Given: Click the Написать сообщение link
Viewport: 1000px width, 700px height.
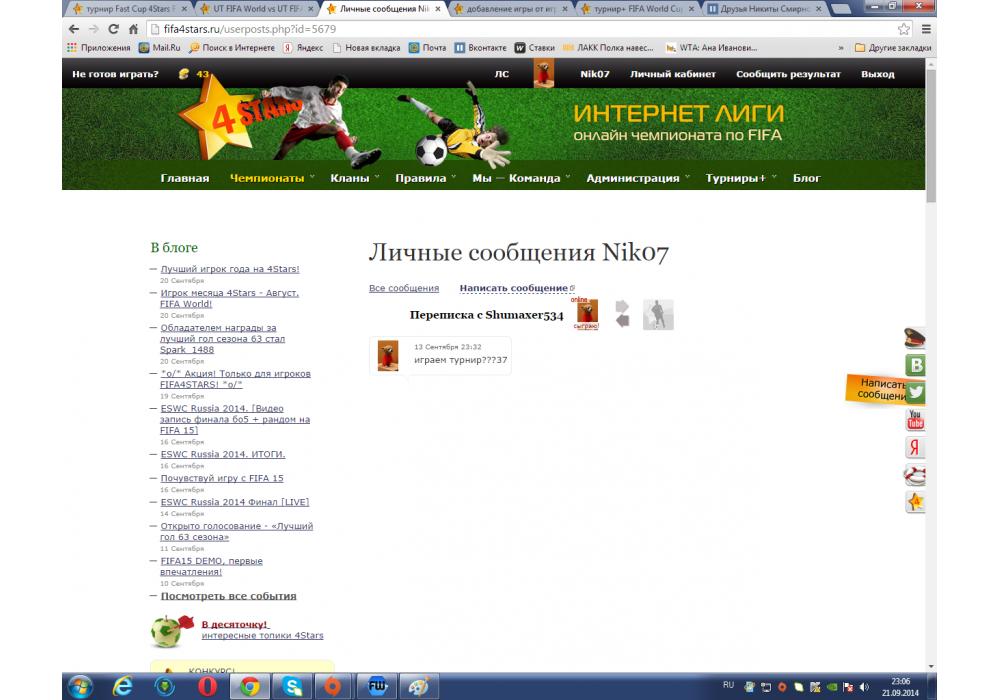Looking at the screenshot, I should click(514, 288).
